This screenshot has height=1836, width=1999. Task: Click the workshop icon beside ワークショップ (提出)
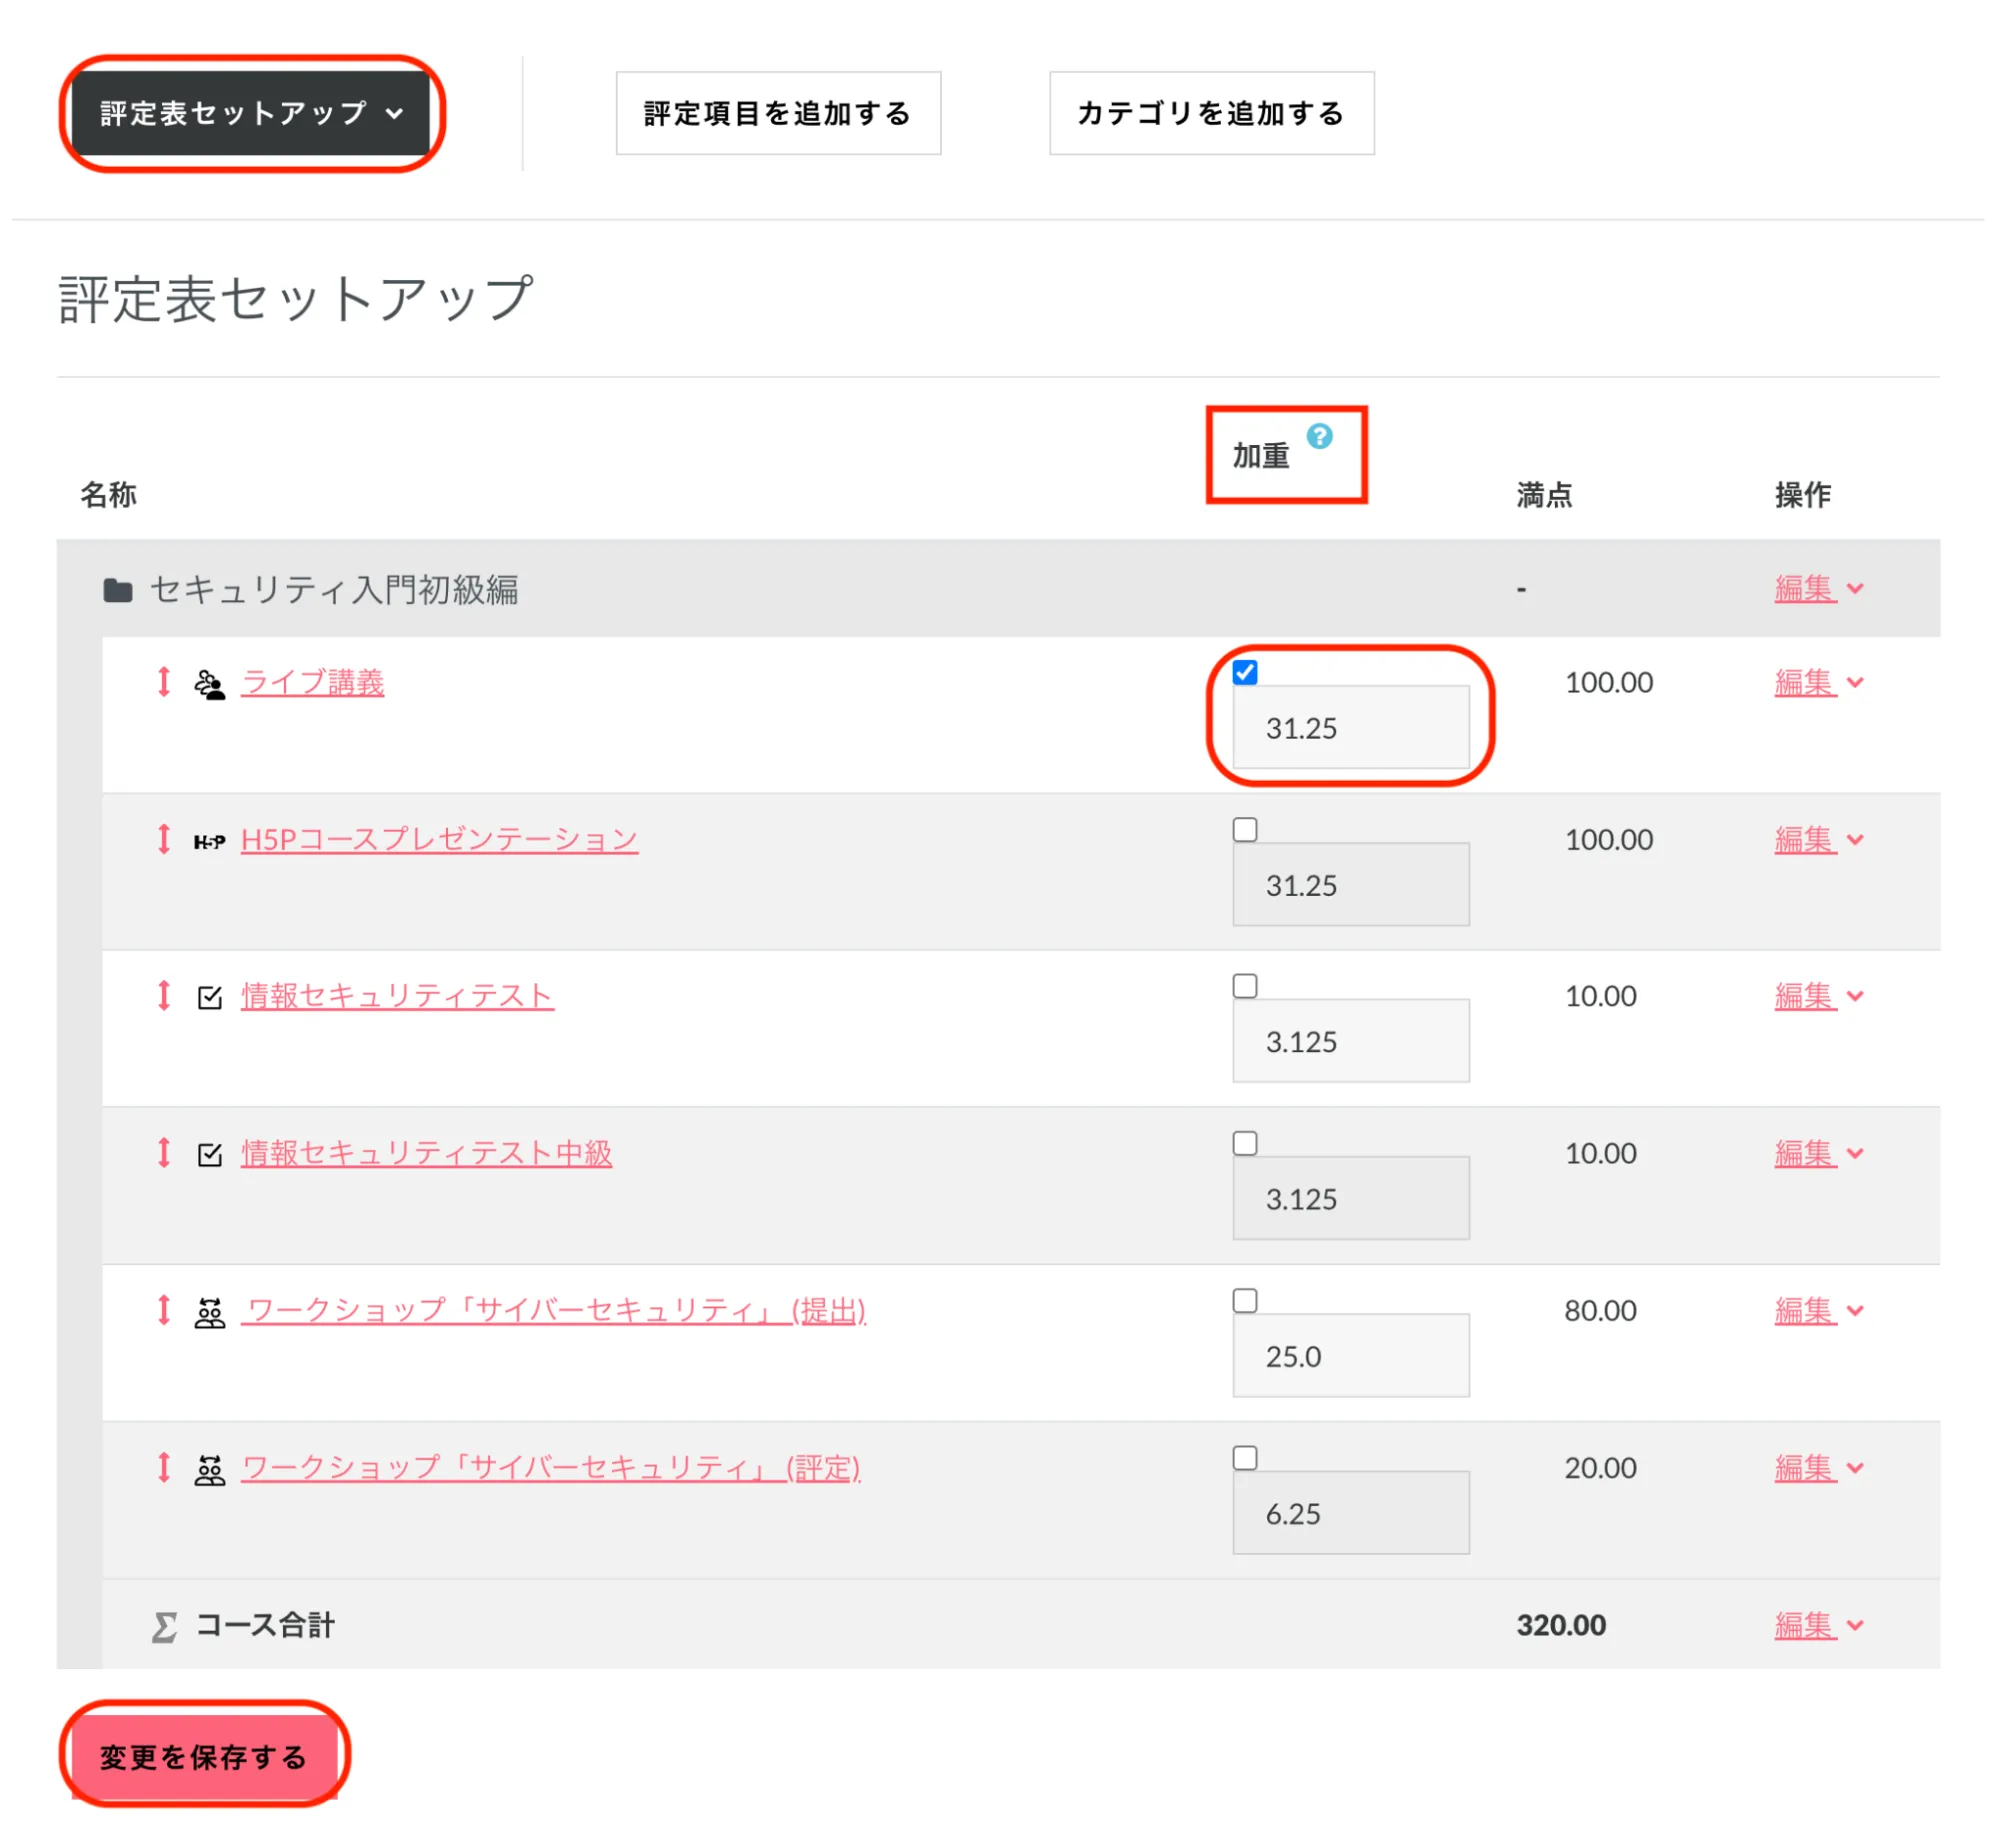(x=209, y=1312)
